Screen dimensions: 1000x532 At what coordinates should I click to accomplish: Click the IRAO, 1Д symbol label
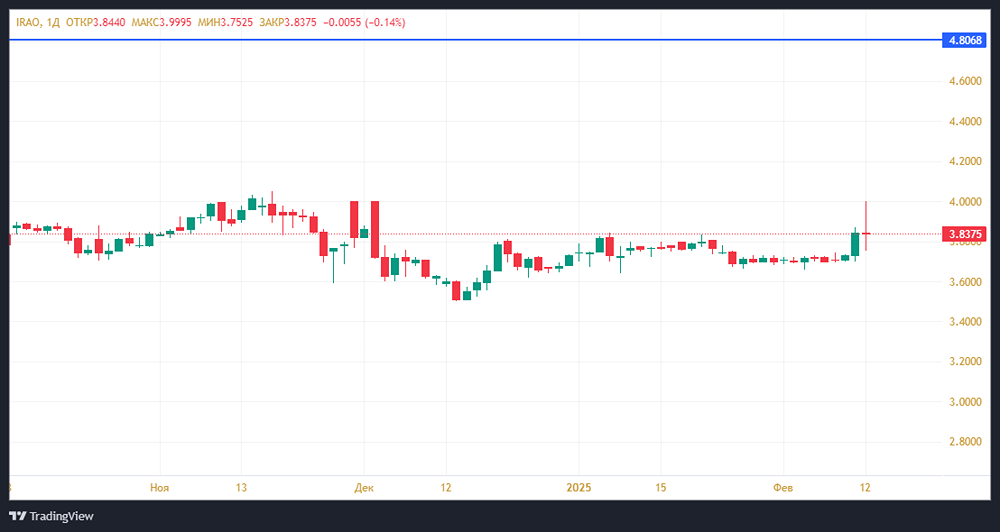coord(38,22)
